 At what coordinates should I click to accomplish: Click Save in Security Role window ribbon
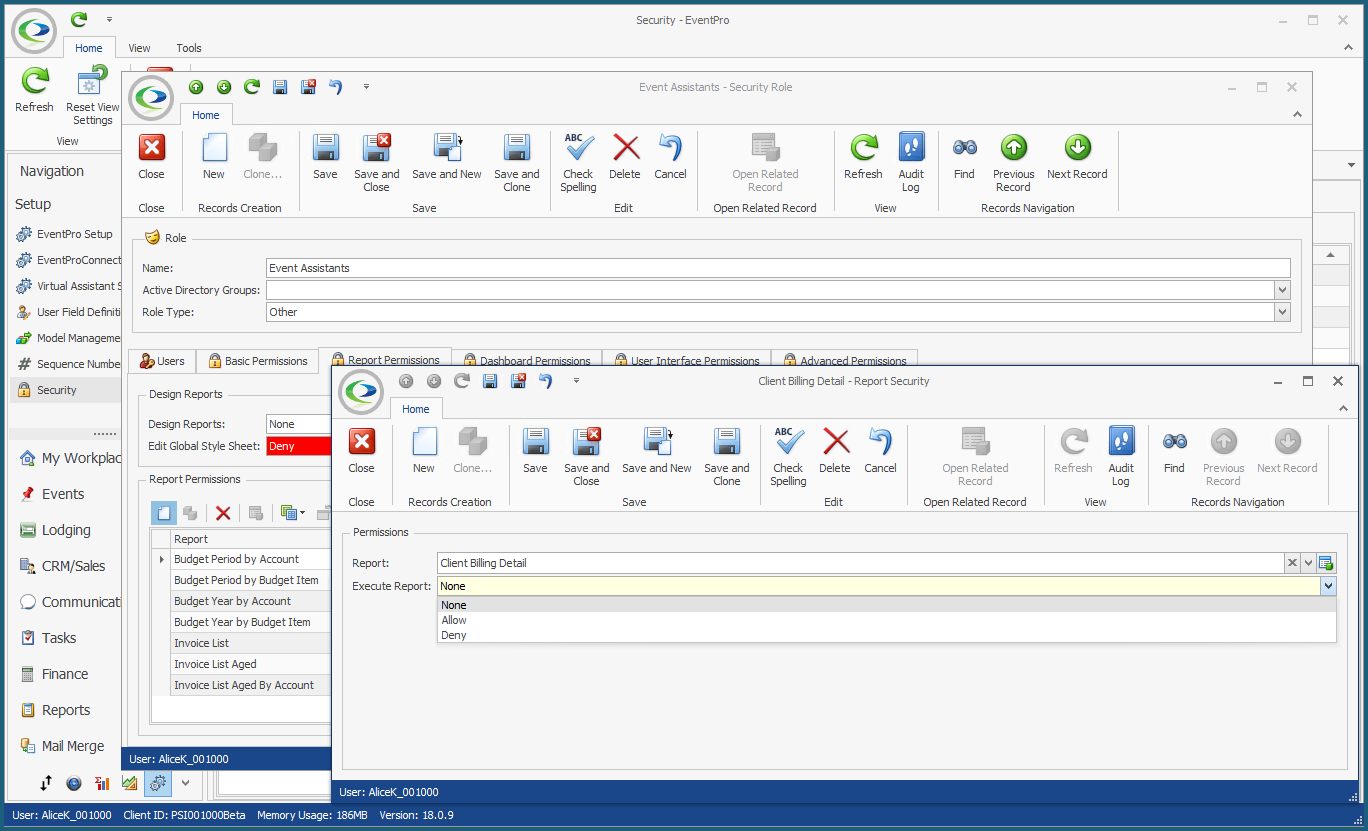[325, 157]
